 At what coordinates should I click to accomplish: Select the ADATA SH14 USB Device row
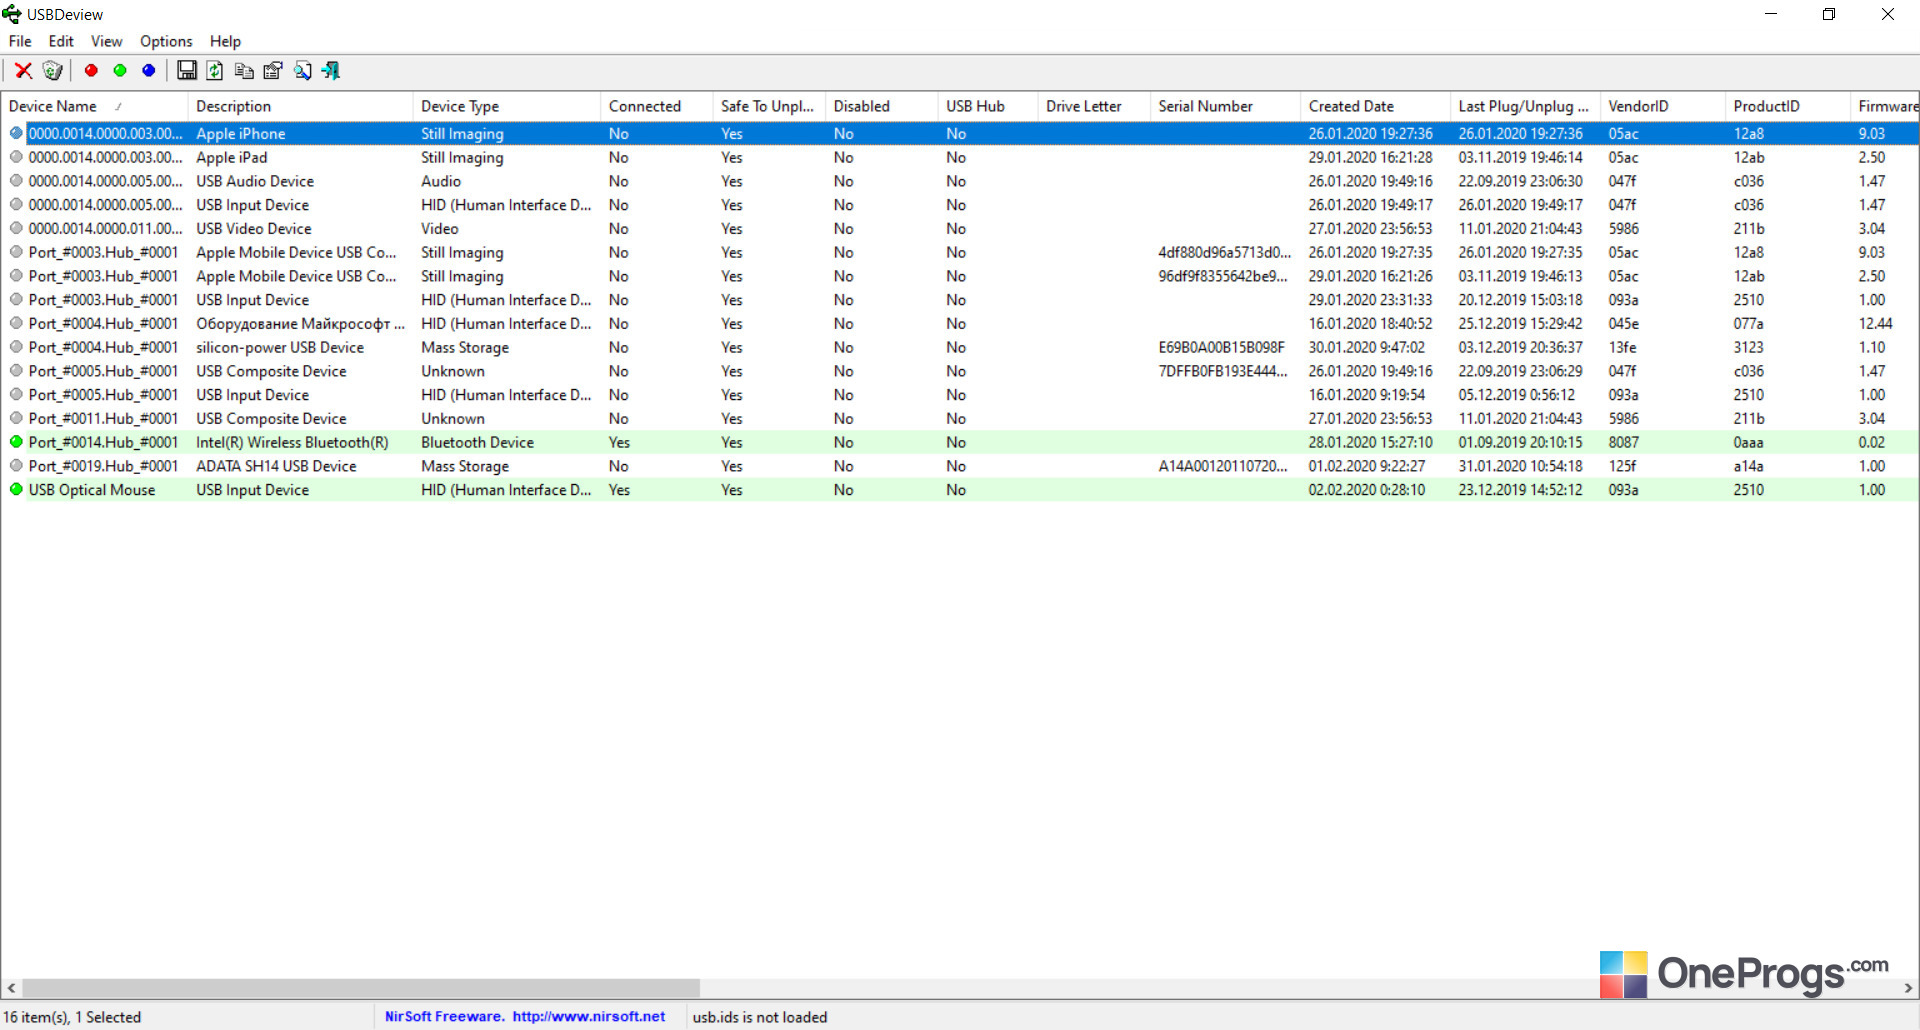(x=960, y=466)
